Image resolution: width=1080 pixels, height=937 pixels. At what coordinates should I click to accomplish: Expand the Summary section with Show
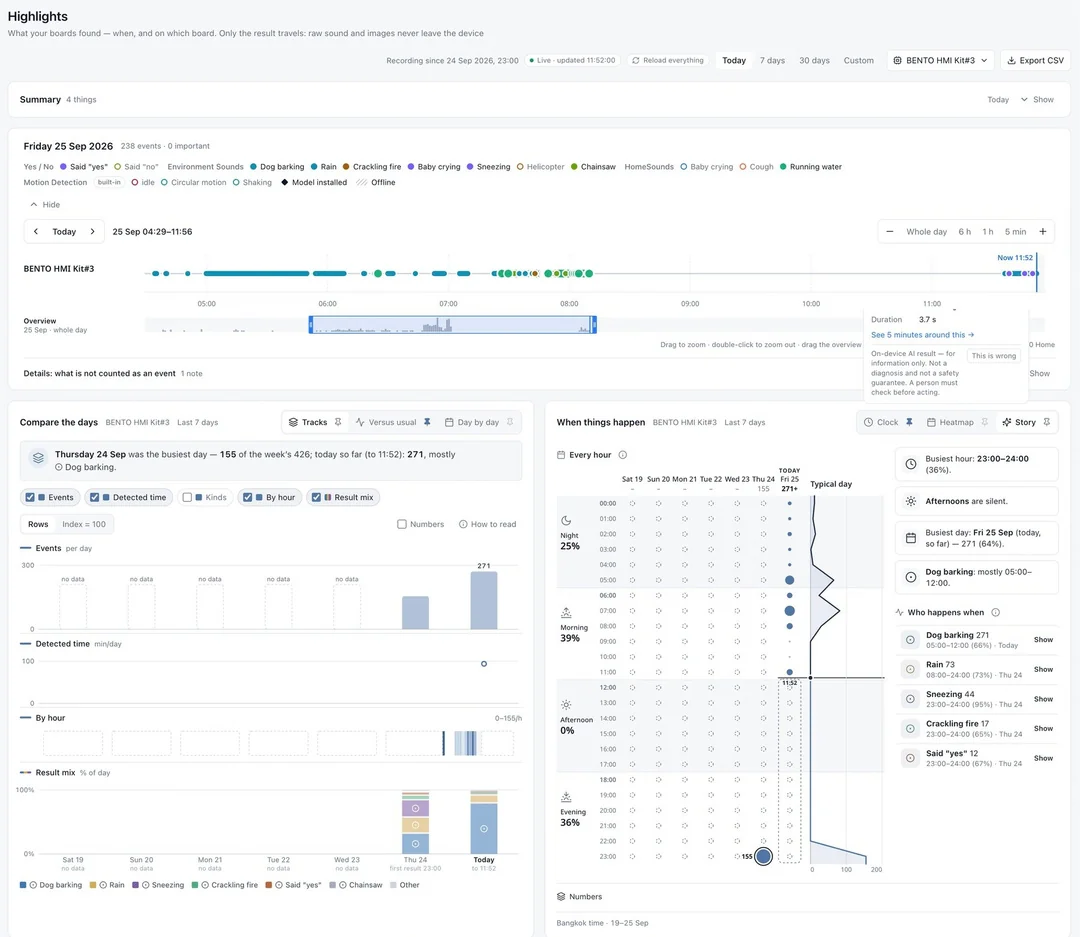[x=1037, y=100]
